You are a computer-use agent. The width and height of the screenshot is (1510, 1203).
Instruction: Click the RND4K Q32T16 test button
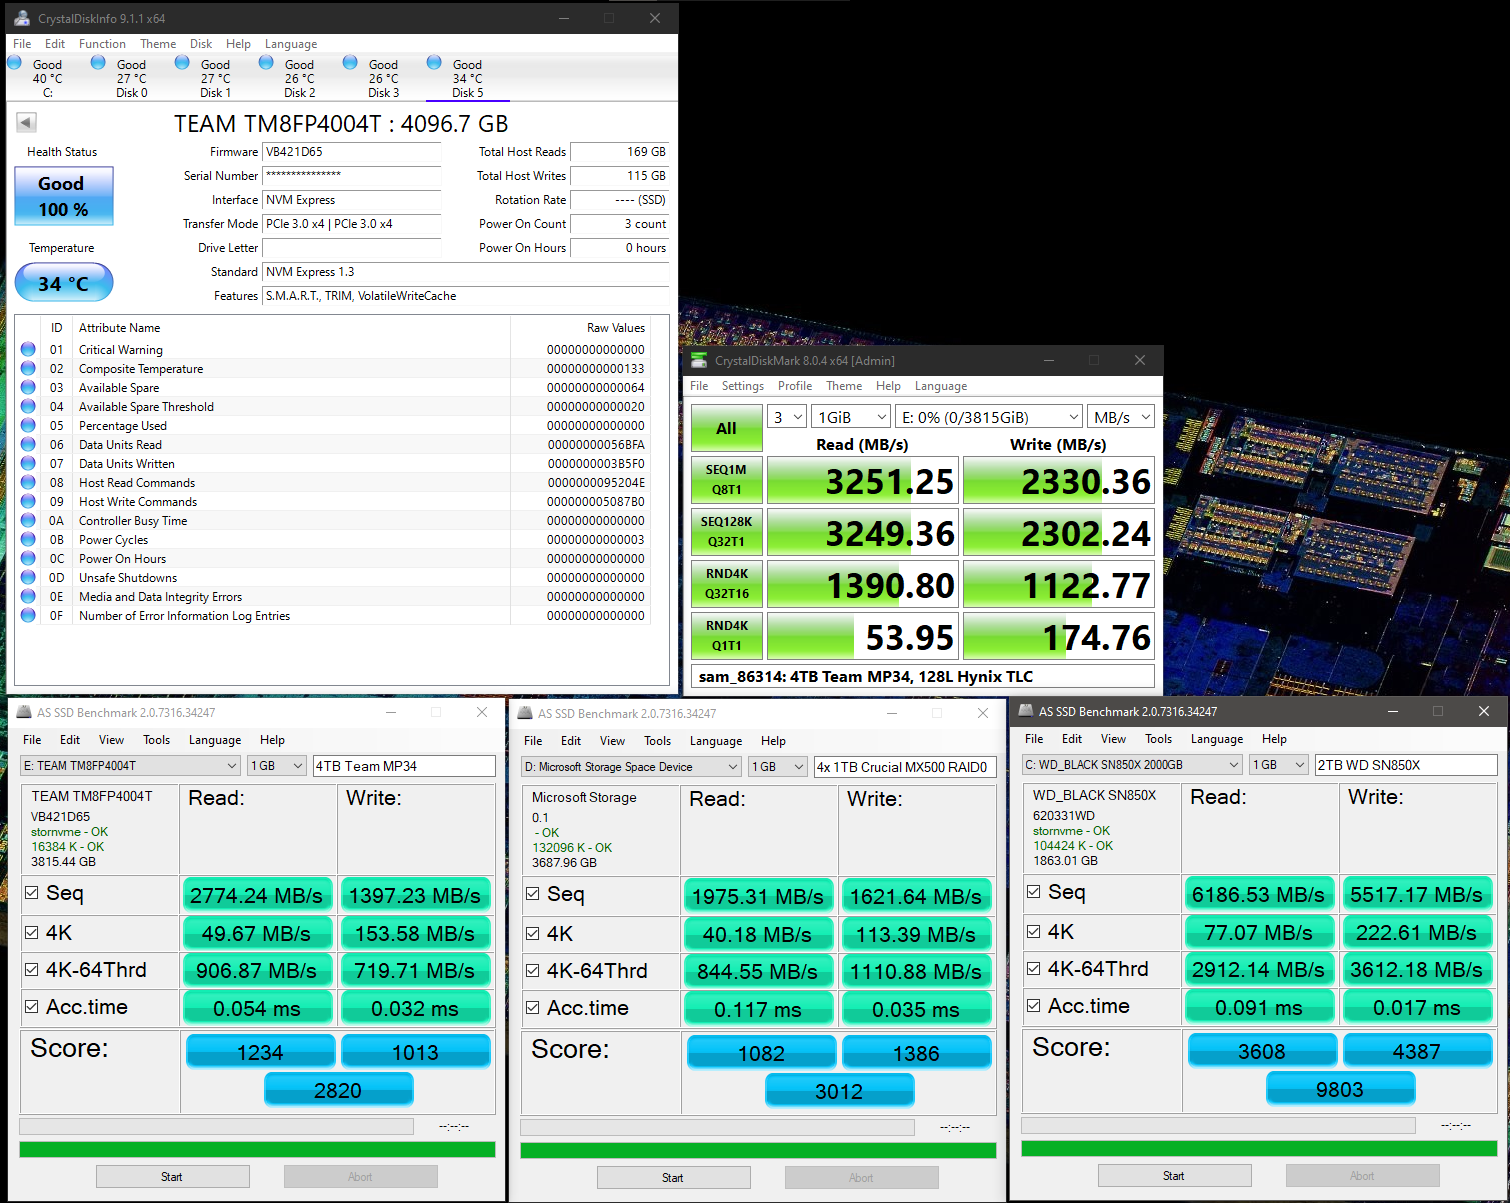(x=726, y=584)
